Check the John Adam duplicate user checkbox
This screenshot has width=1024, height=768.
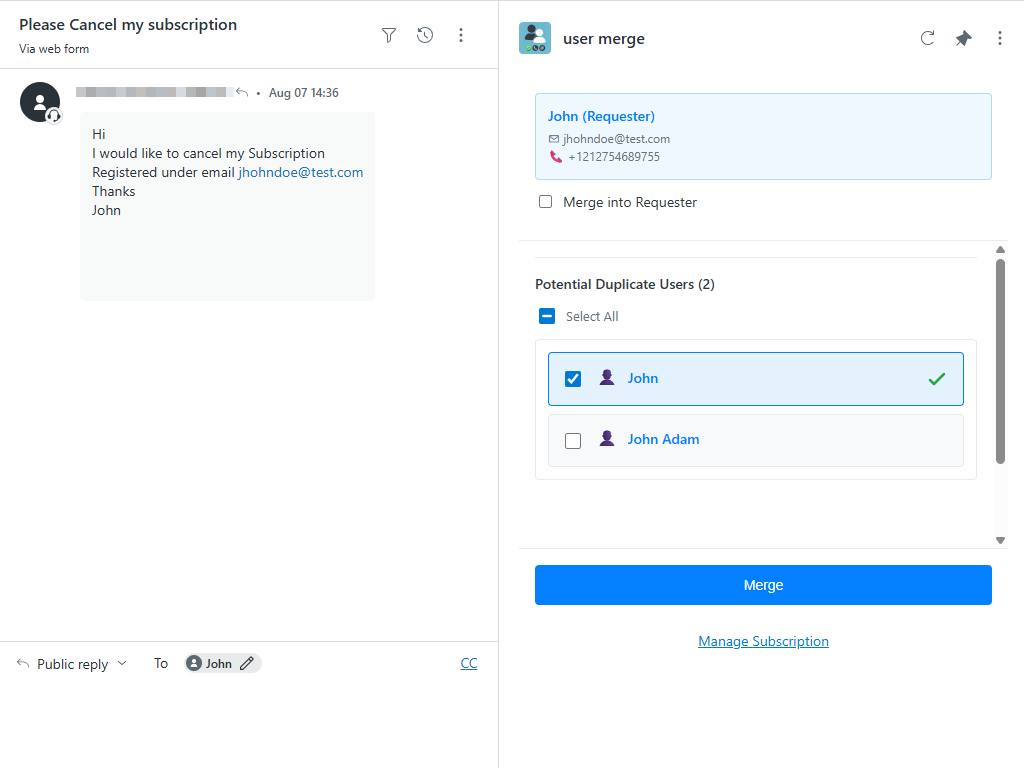pos(573,438)
